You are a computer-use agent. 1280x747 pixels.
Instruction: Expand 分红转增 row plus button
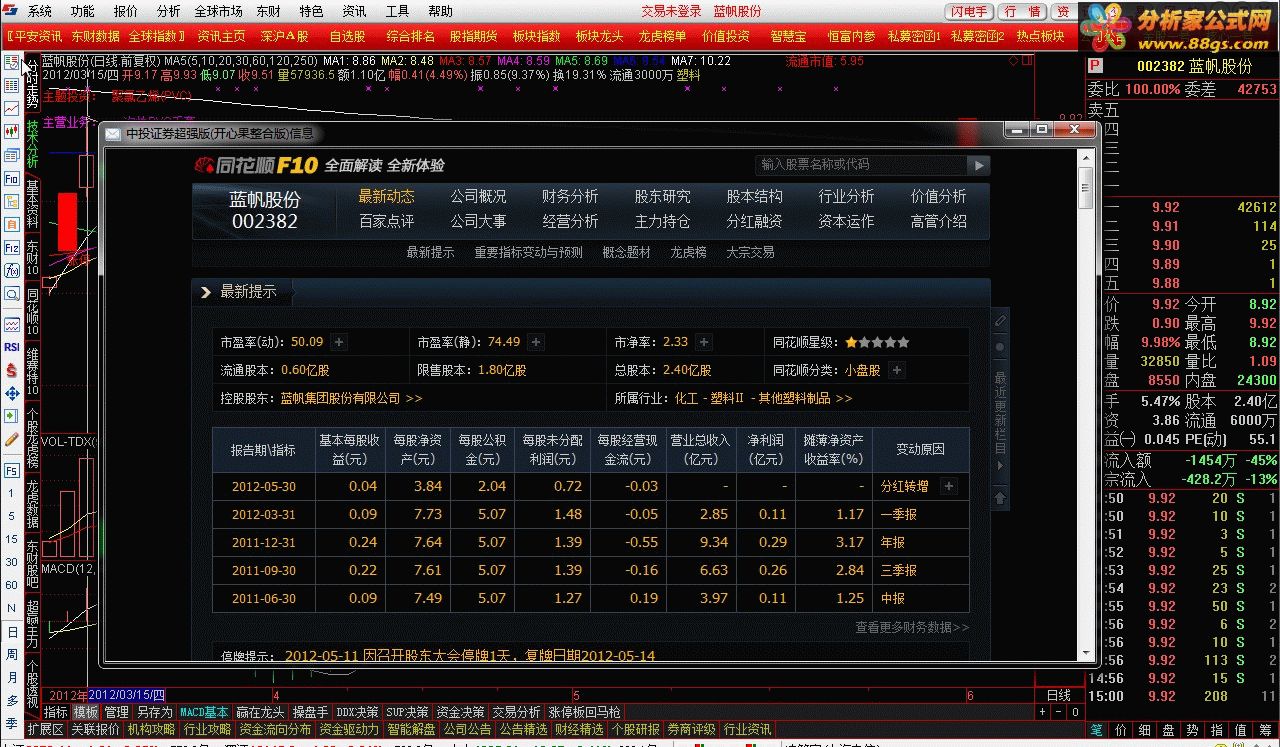tap(949, 486)
